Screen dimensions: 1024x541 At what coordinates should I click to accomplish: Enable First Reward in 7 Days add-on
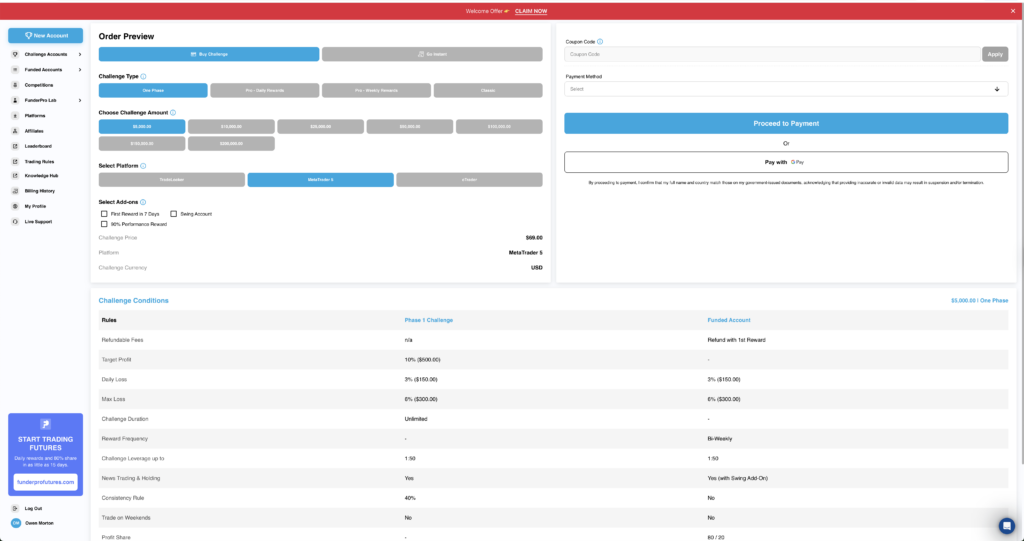tap(104, 214)
